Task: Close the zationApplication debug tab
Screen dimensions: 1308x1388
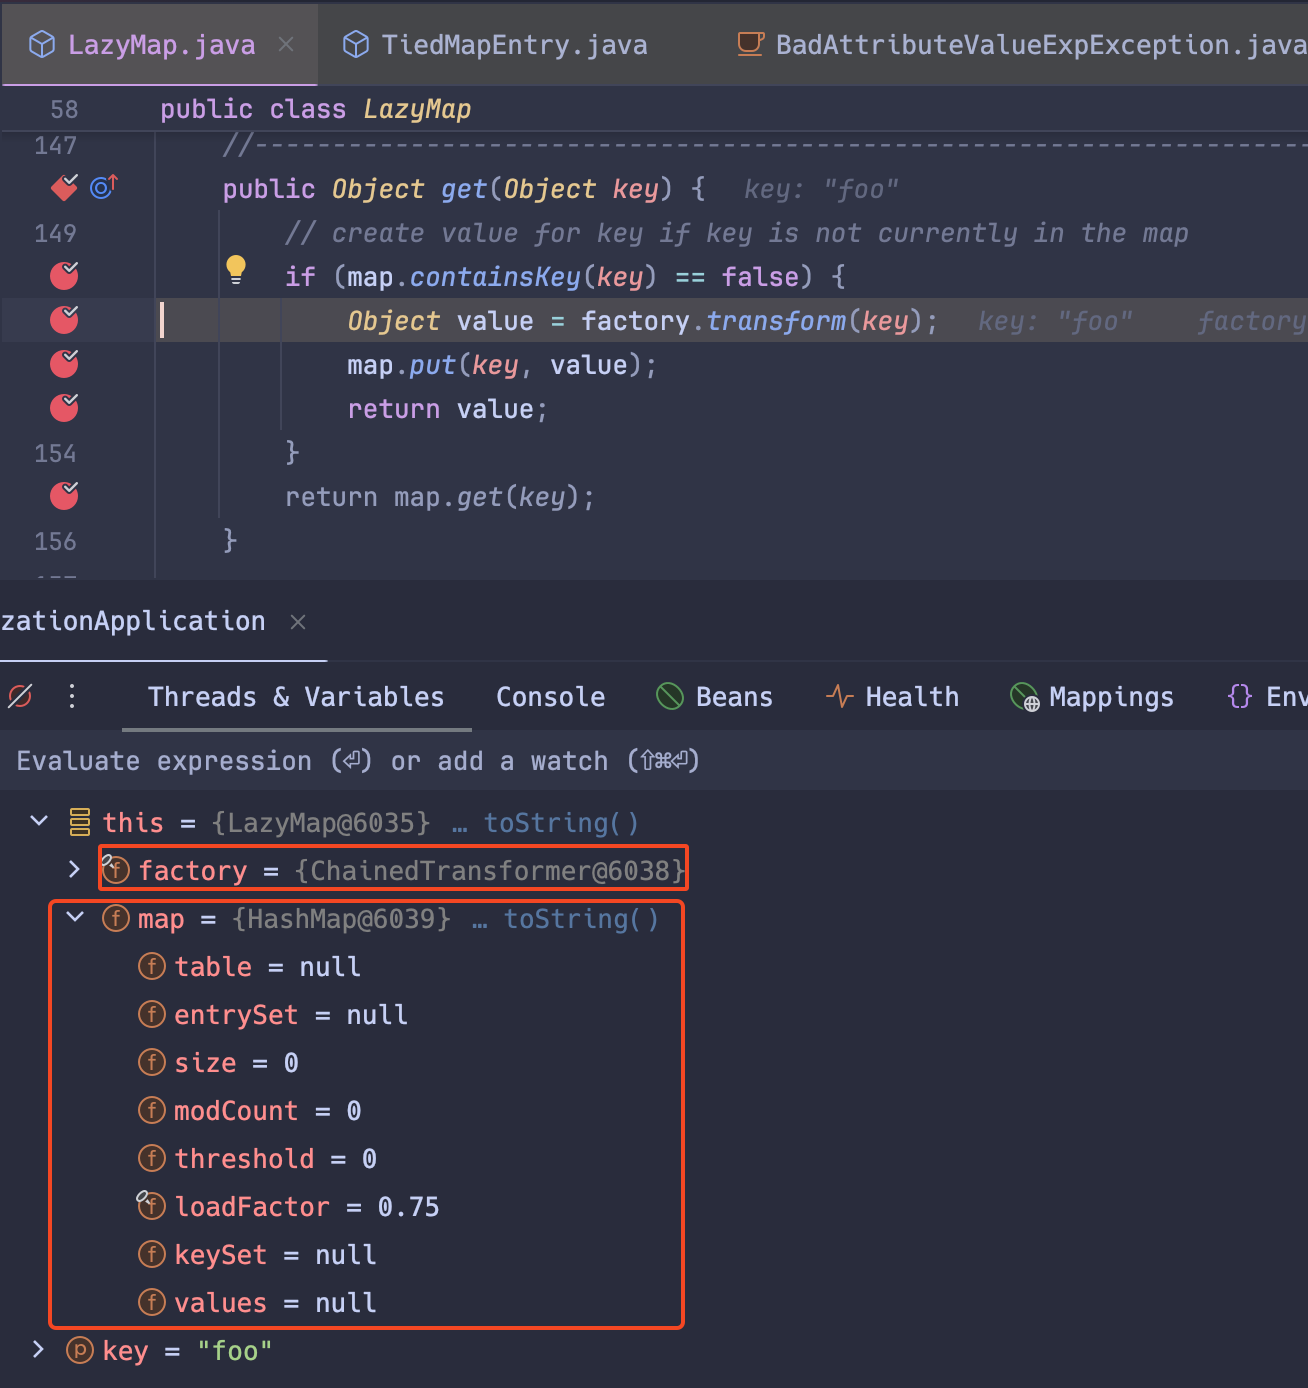Action: [297, 621]
